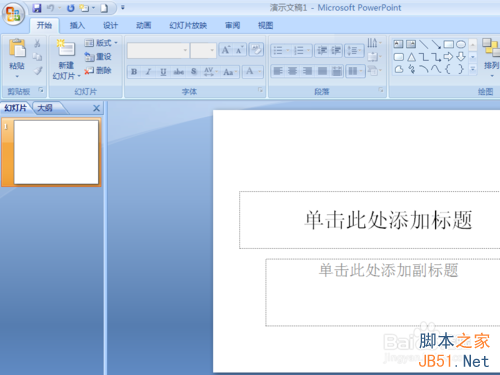500x375 pixels.
Task: Open the font name combo box
Action: tap(158, 50)
